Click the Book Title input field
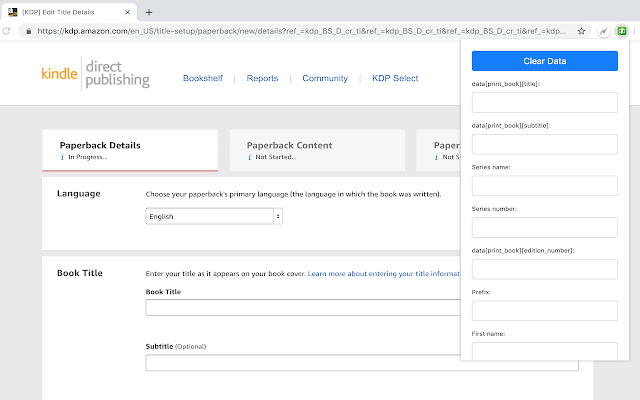 302,308
